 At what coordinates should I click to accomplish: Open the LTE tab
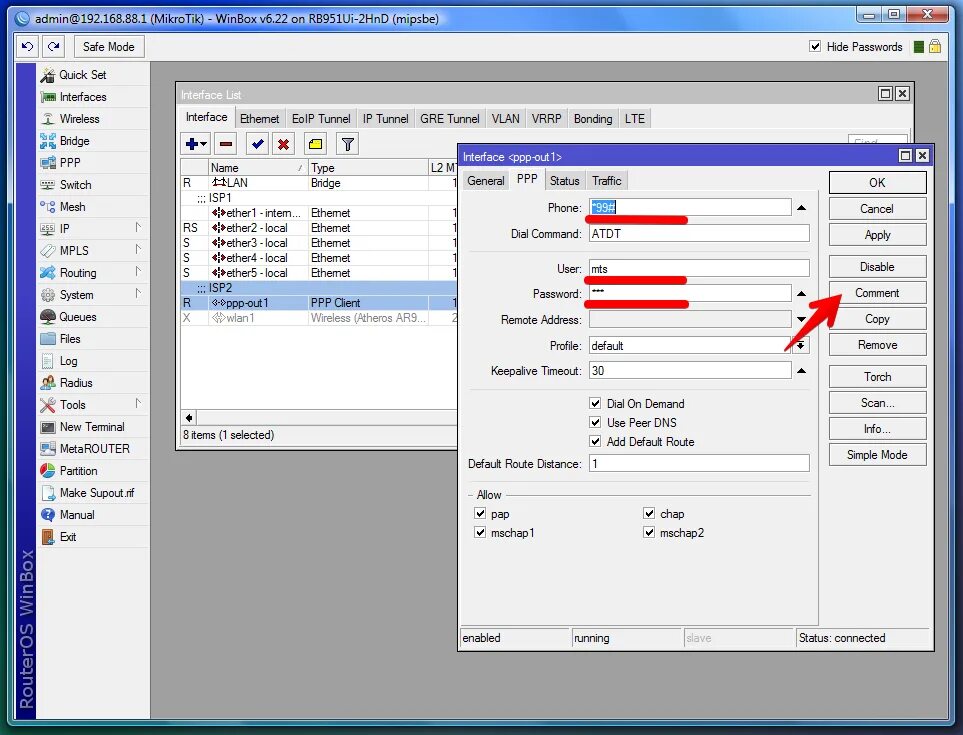634,119
